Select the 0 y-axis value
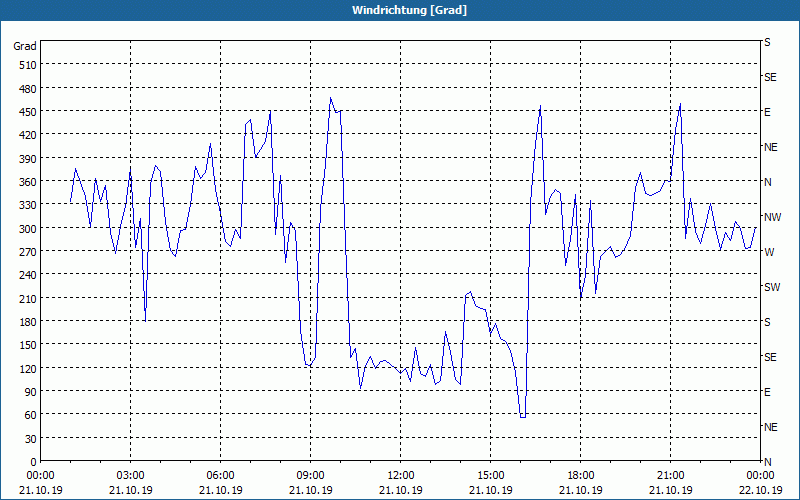 (x=33, y=462)
